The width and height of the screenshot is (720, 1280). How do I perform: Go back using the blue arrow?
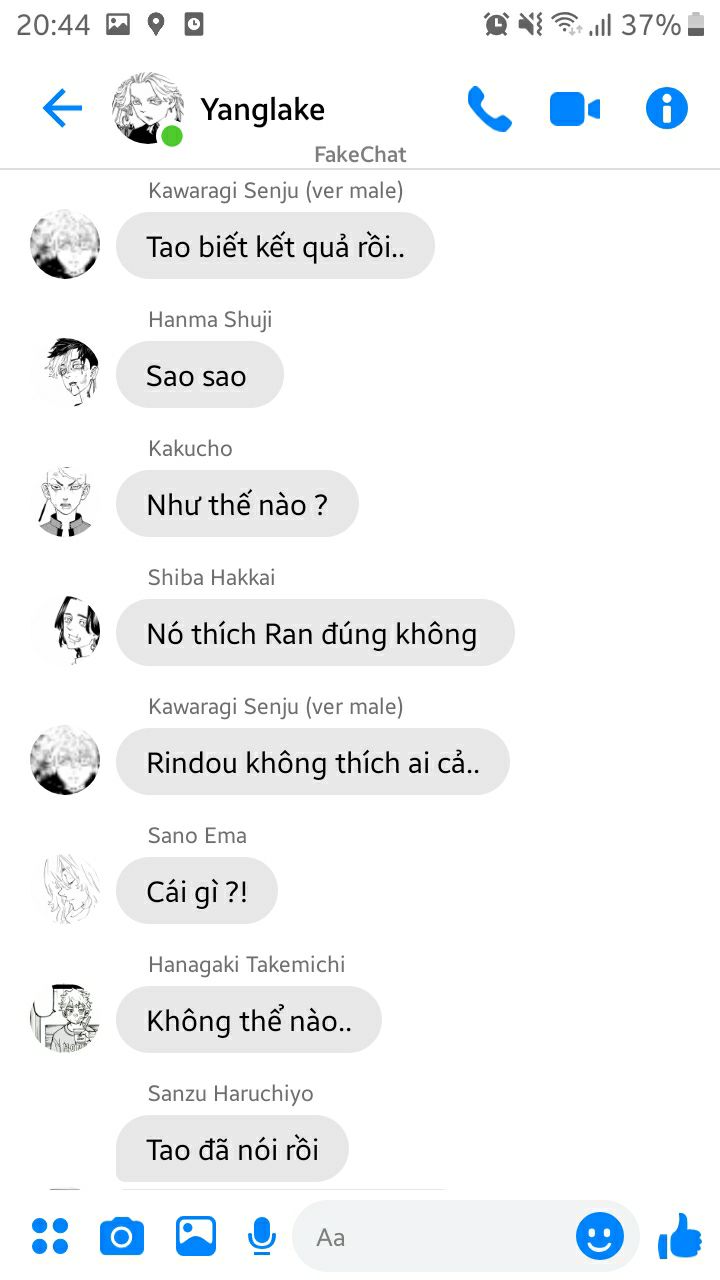coord(62,108)
